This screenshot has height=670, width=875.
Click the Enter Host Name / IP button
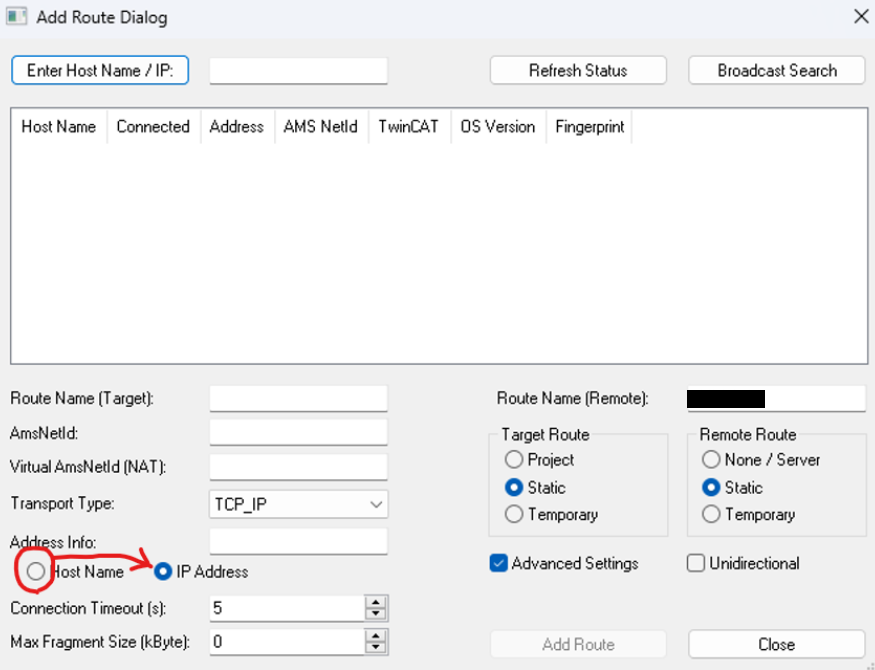(100, 70)
